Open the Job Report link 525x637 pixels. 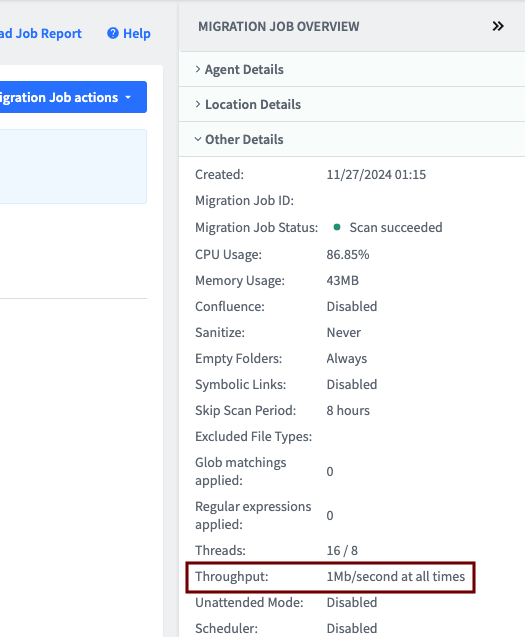(41, 33)
